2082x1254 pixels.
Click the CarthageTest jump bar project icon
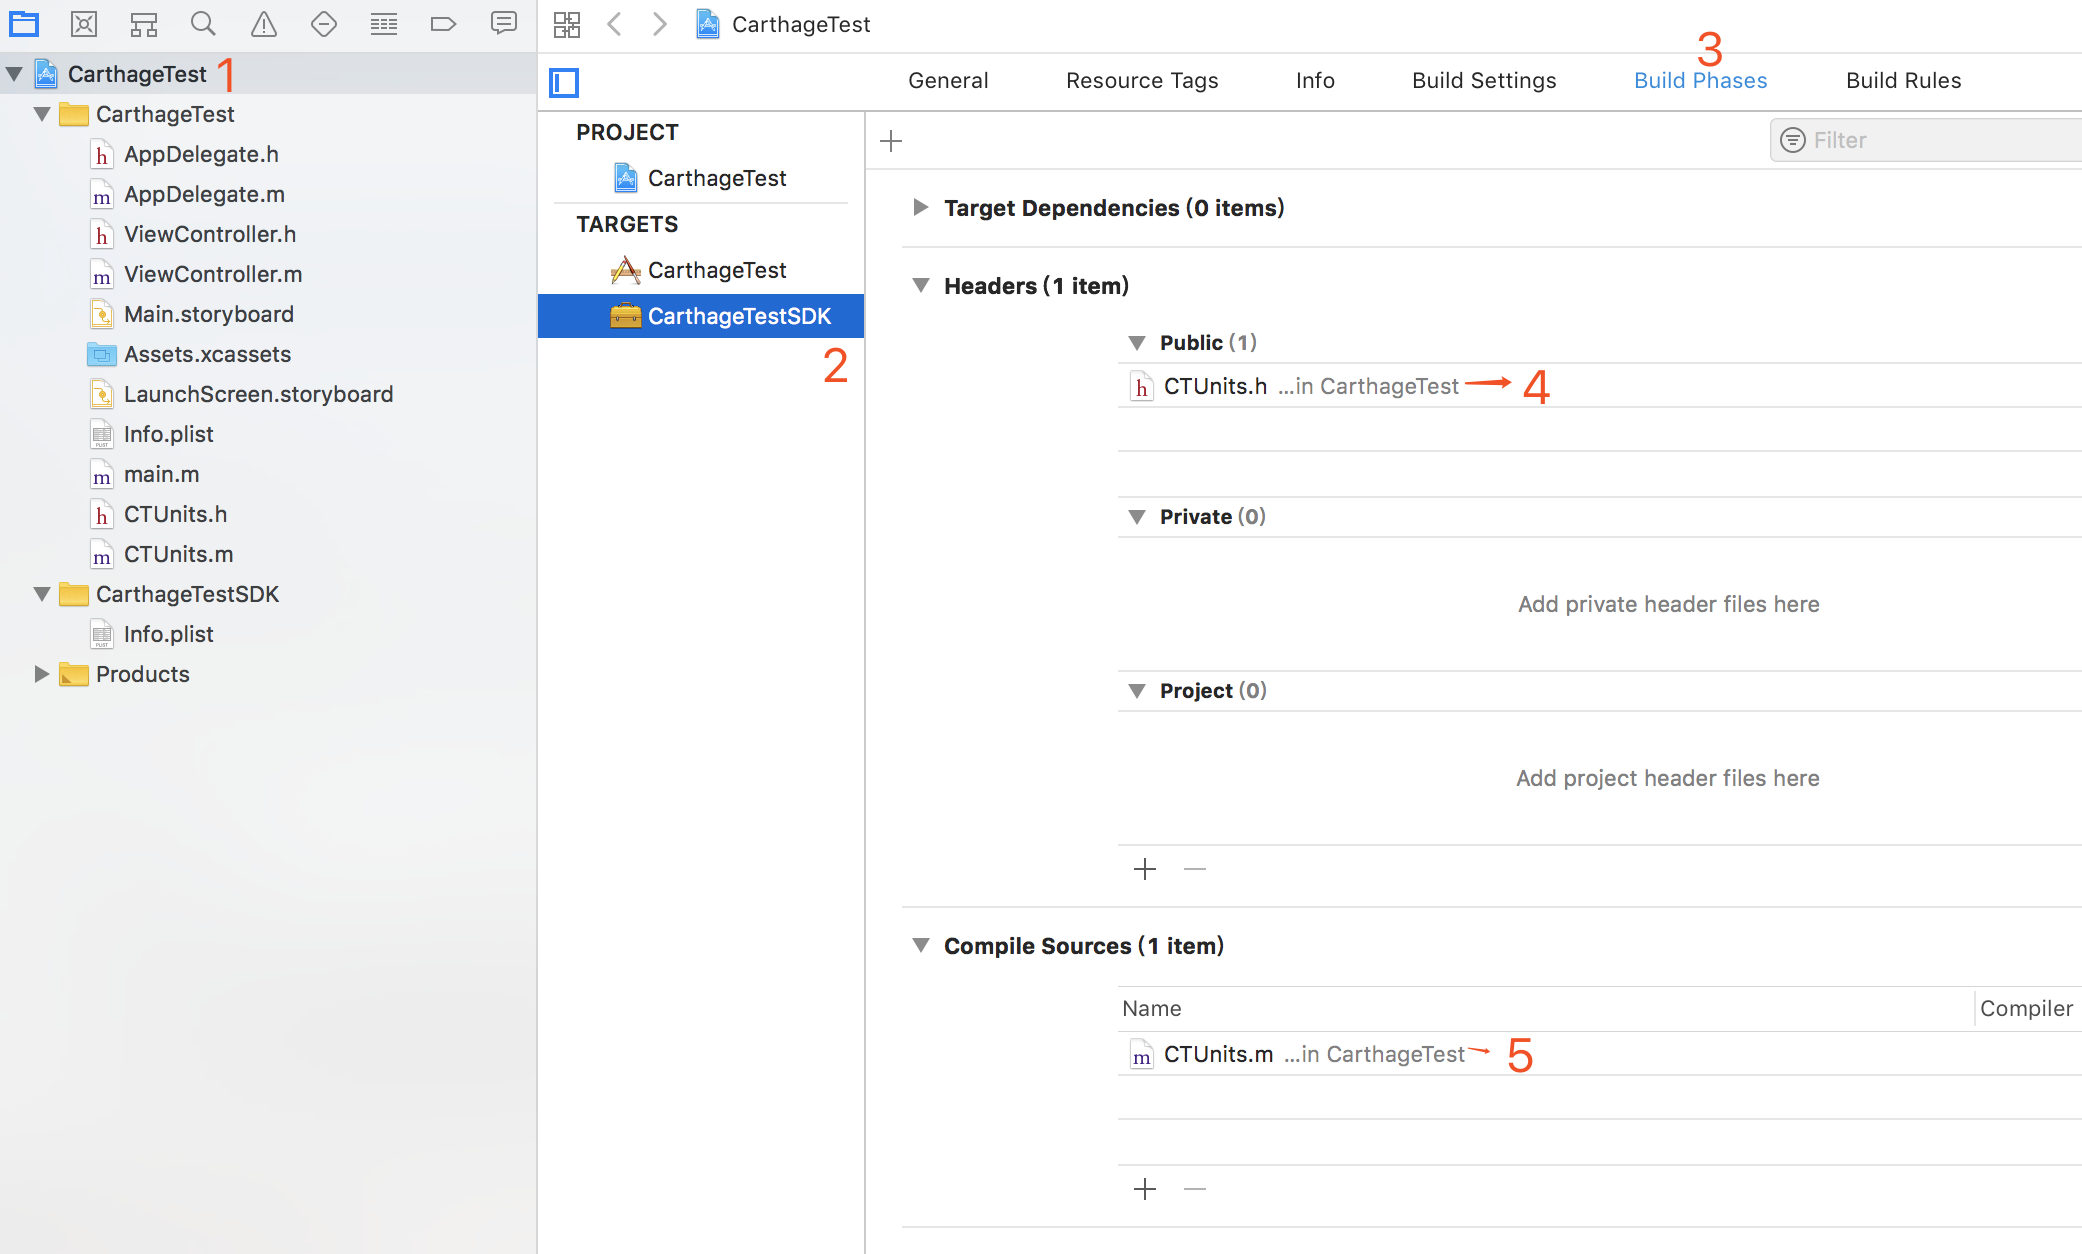(x=708, y=24)
